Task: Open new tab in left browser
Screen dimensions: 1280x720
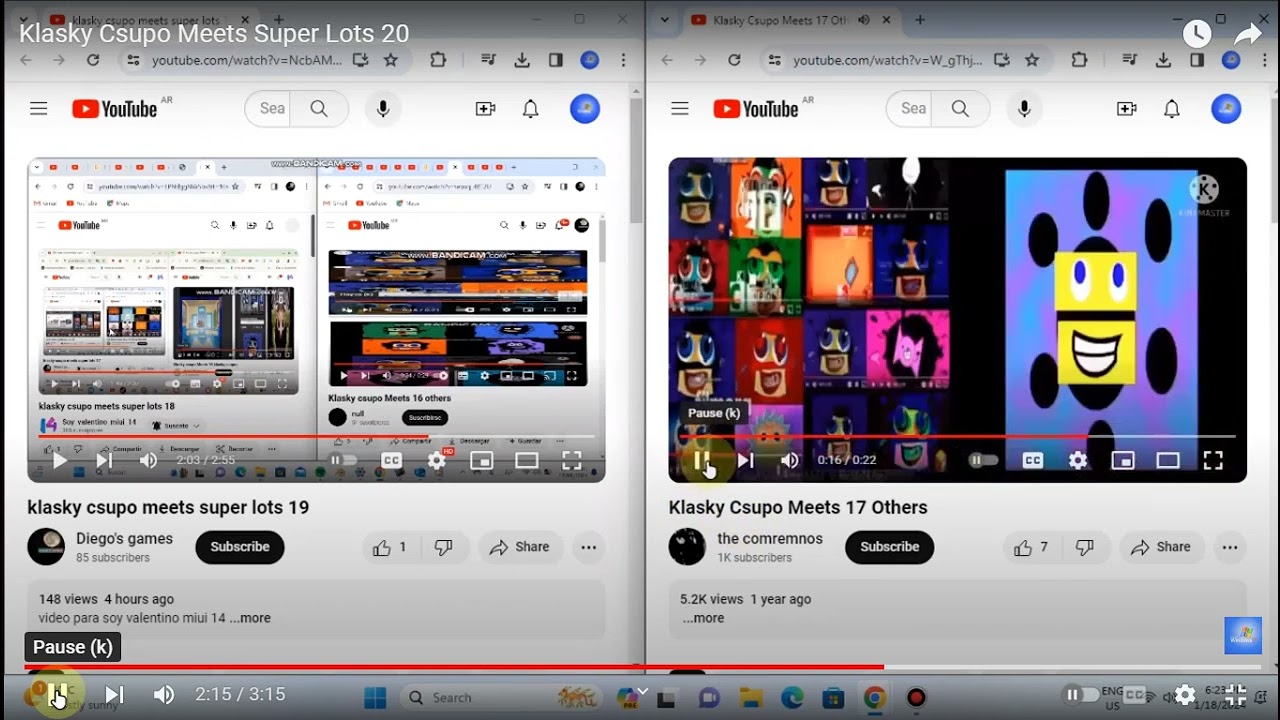Action: (x=279, y=20)
